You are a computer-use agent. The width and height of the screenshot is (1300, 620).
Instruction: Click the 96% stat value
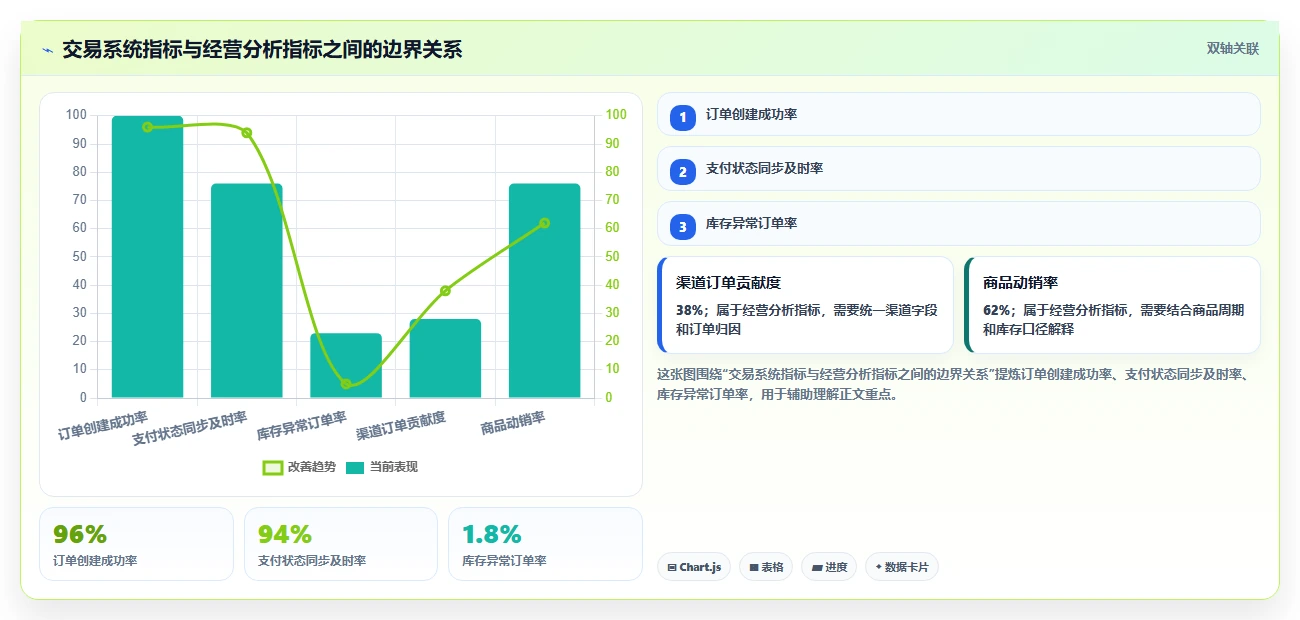coord(80,534)
